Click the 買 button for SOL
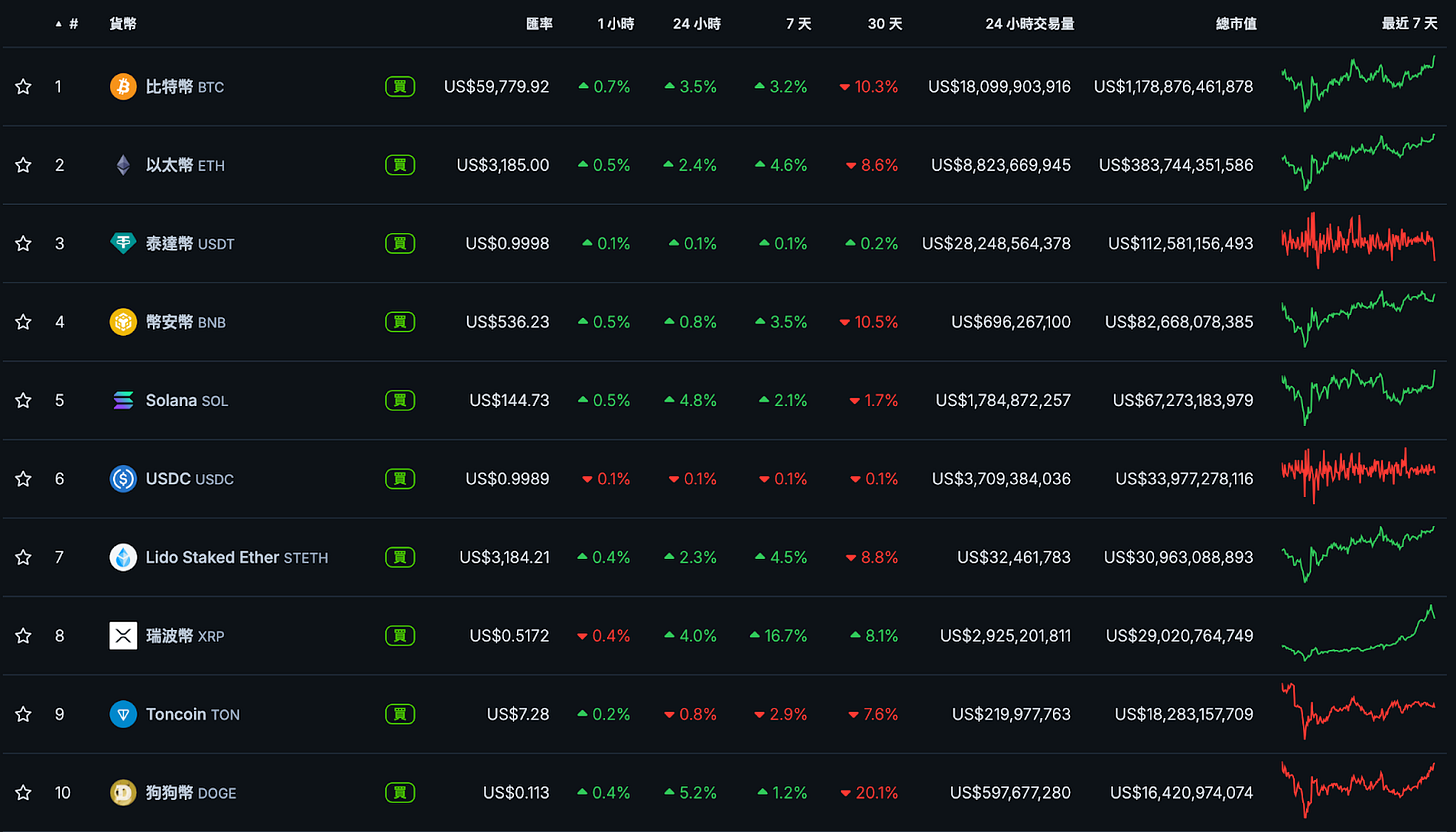Image resolution: width=1456 pixels, height=832 pixels. (x=400, y=400)
